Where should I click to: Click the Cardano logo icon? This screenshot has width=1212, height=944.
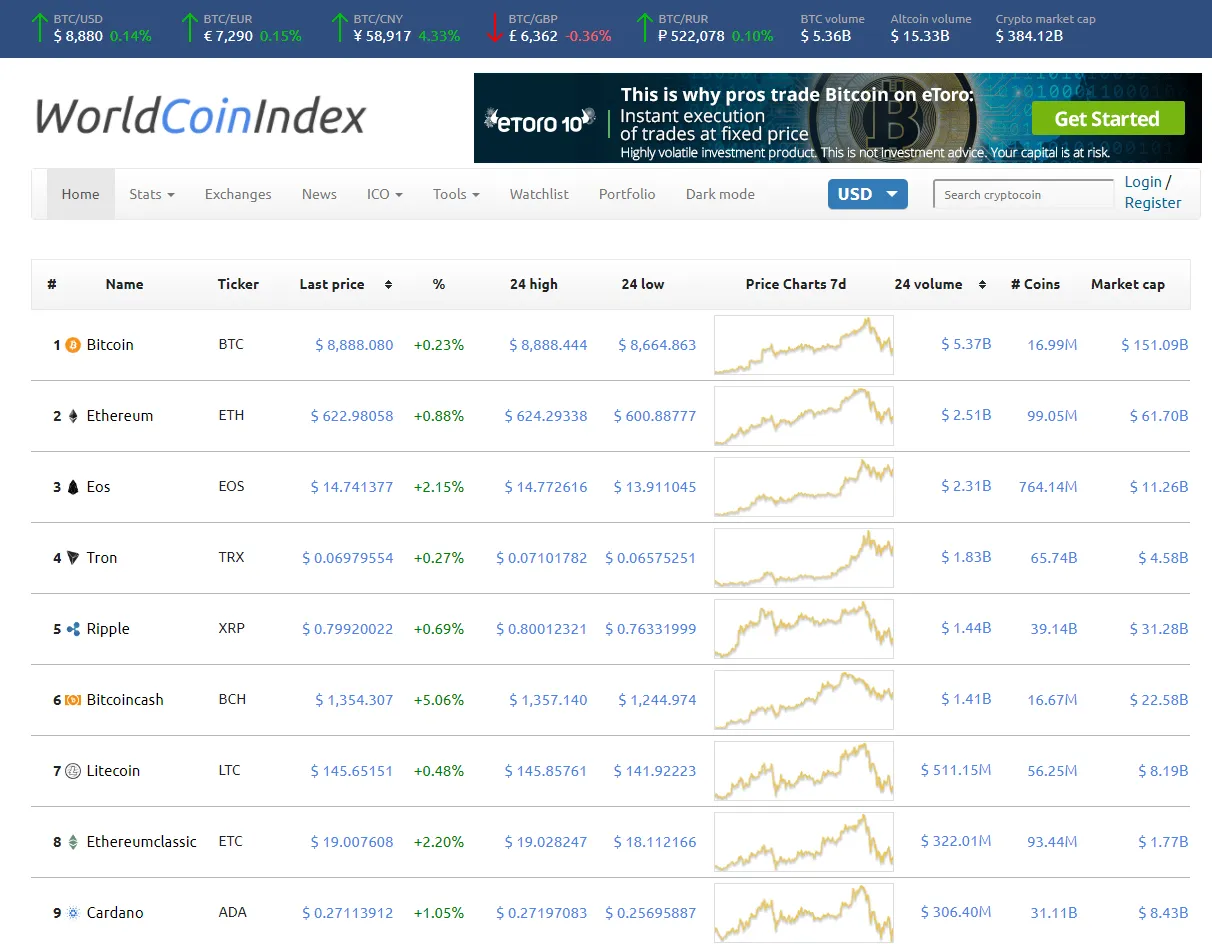click(72, 913)
